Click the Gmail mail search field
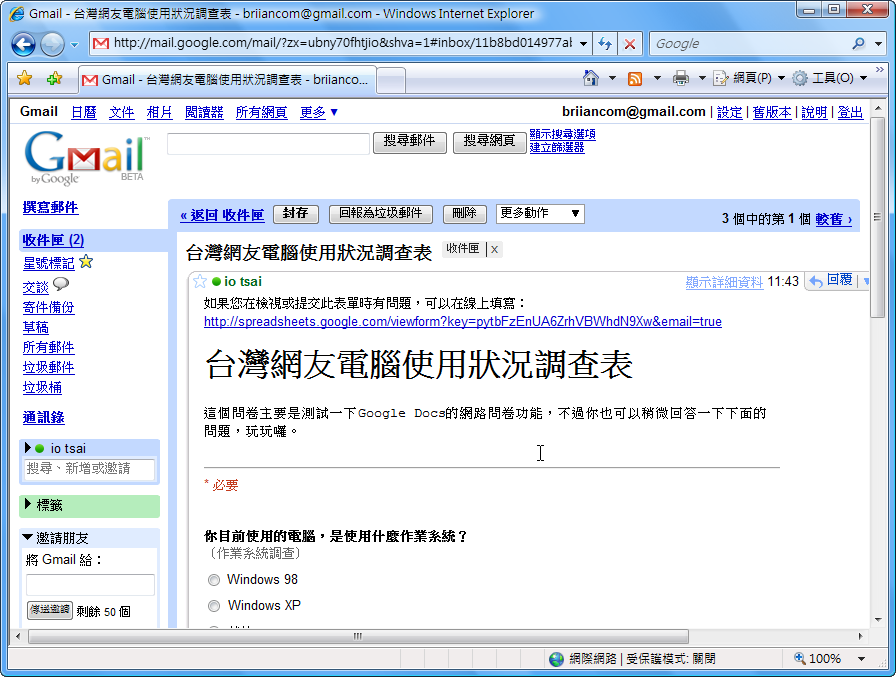Screen dimensions: 896x677 click(268, 143)
